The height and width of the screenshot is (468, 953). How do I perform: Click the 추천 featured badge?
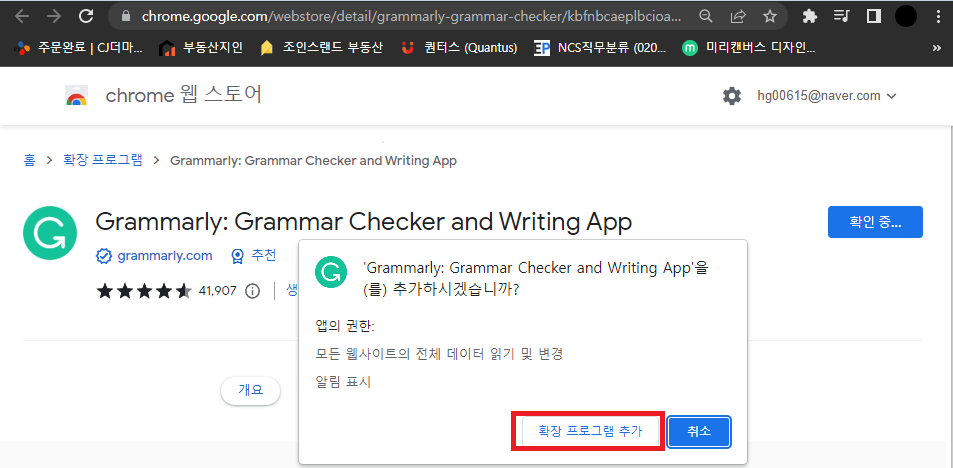(x=254, y=256)
